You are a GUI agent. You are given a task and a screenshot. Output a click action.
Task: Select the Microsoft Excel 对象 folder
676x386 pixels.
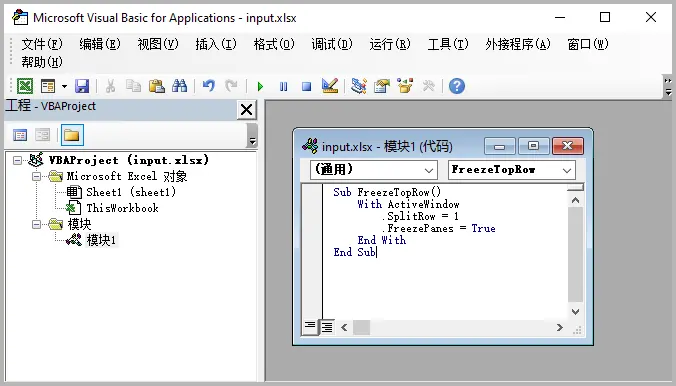pos(127,176)
